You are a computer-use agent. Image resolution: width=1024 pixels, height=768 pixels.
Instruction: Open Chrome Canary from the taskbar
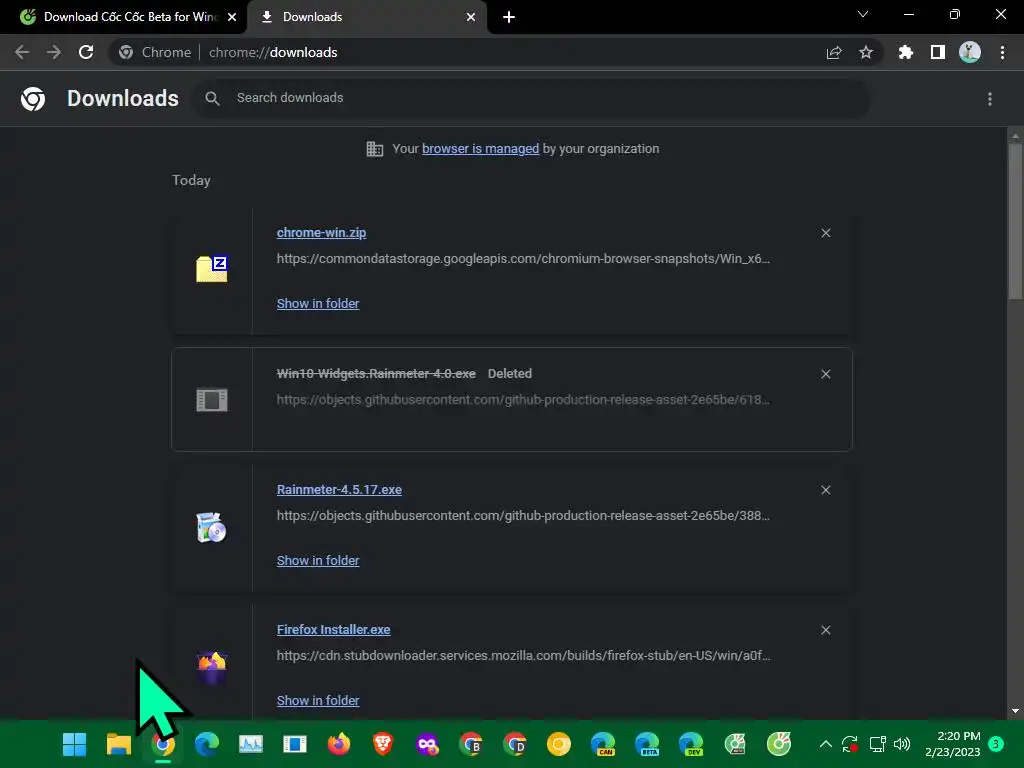[x=558, y=744]
